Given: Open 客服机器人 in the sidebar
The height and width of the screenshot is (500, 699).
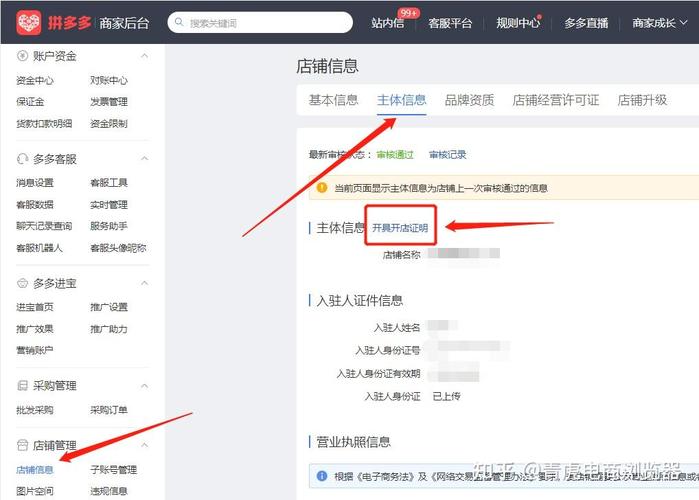Looking at the screenshot, I should coord(39,248).
